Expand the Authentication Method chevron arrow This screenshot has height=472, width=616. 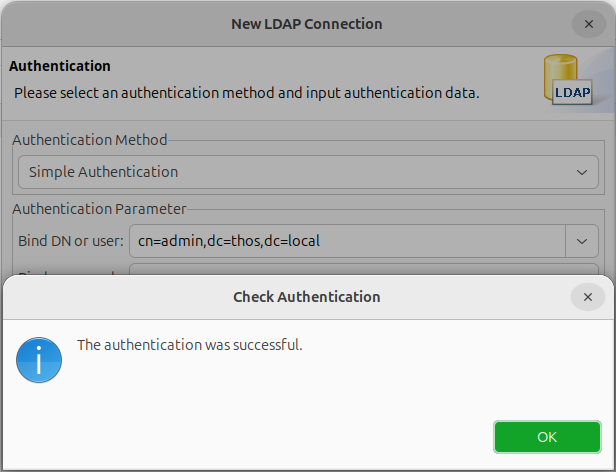point(581,172)
